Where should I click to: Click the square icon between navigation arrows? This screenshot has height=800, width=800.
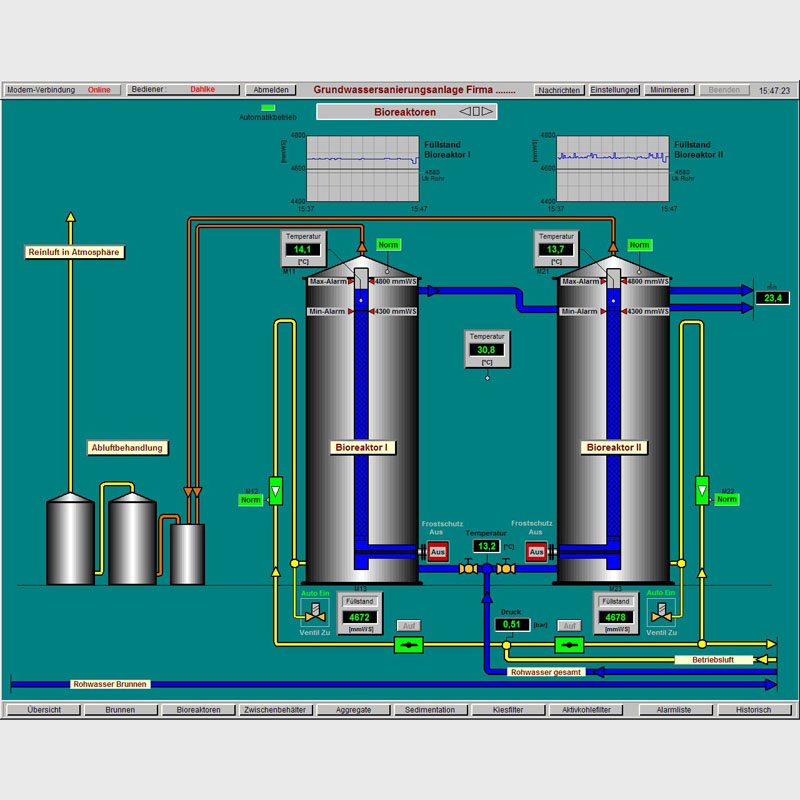pyautogui.click(x=477, y=111)
